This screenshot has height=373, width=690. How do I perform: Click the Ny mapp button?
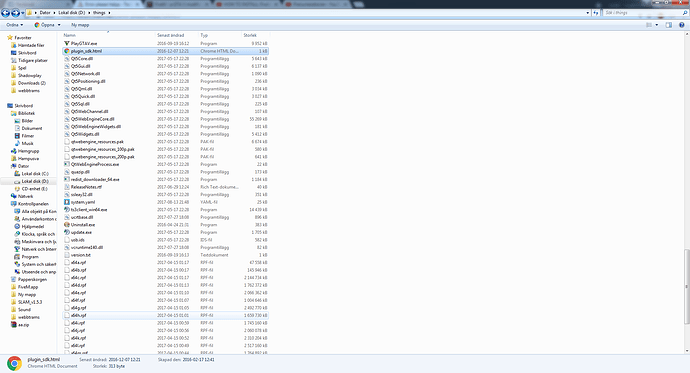click(x=80, y=25)
